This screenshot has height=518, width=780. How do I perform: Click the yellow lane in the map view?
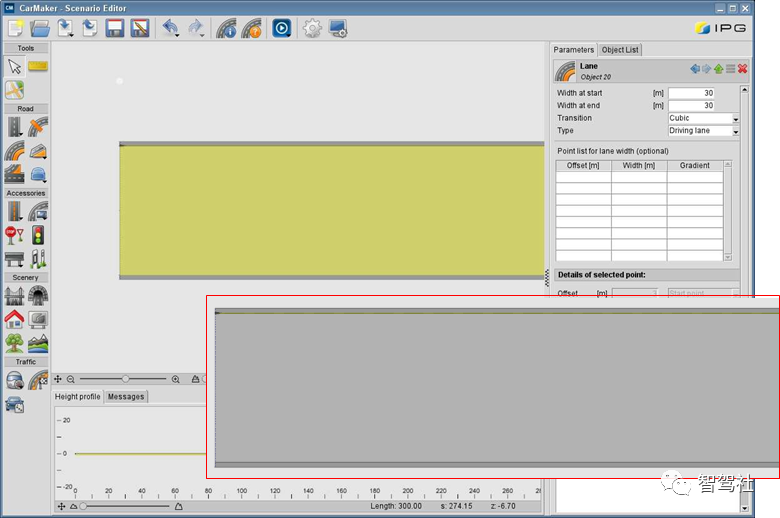332,210
